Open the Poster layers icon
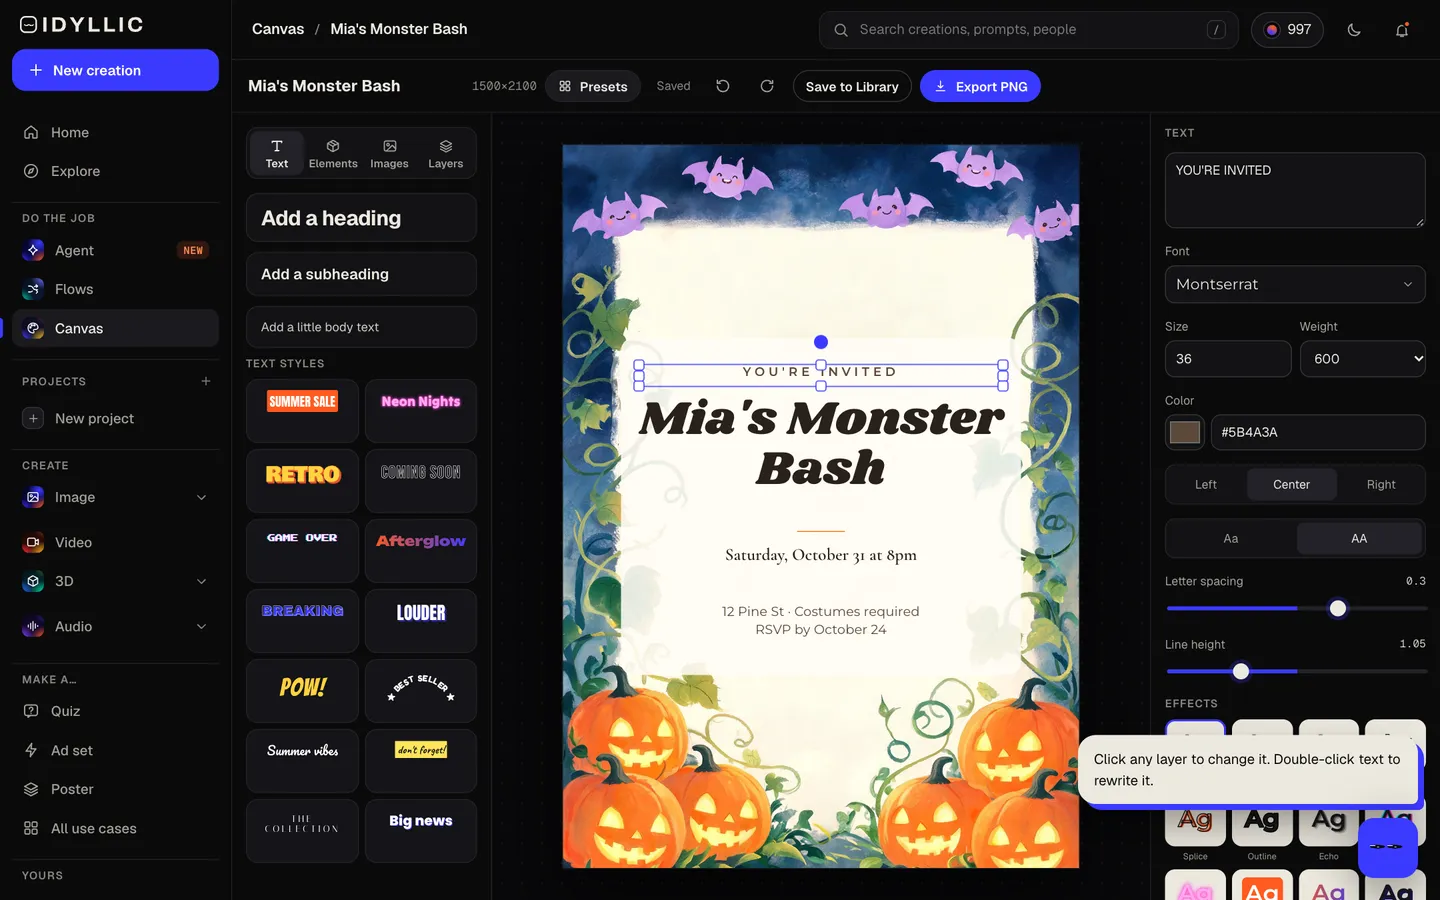The image size is (1440, 900). 31,789
